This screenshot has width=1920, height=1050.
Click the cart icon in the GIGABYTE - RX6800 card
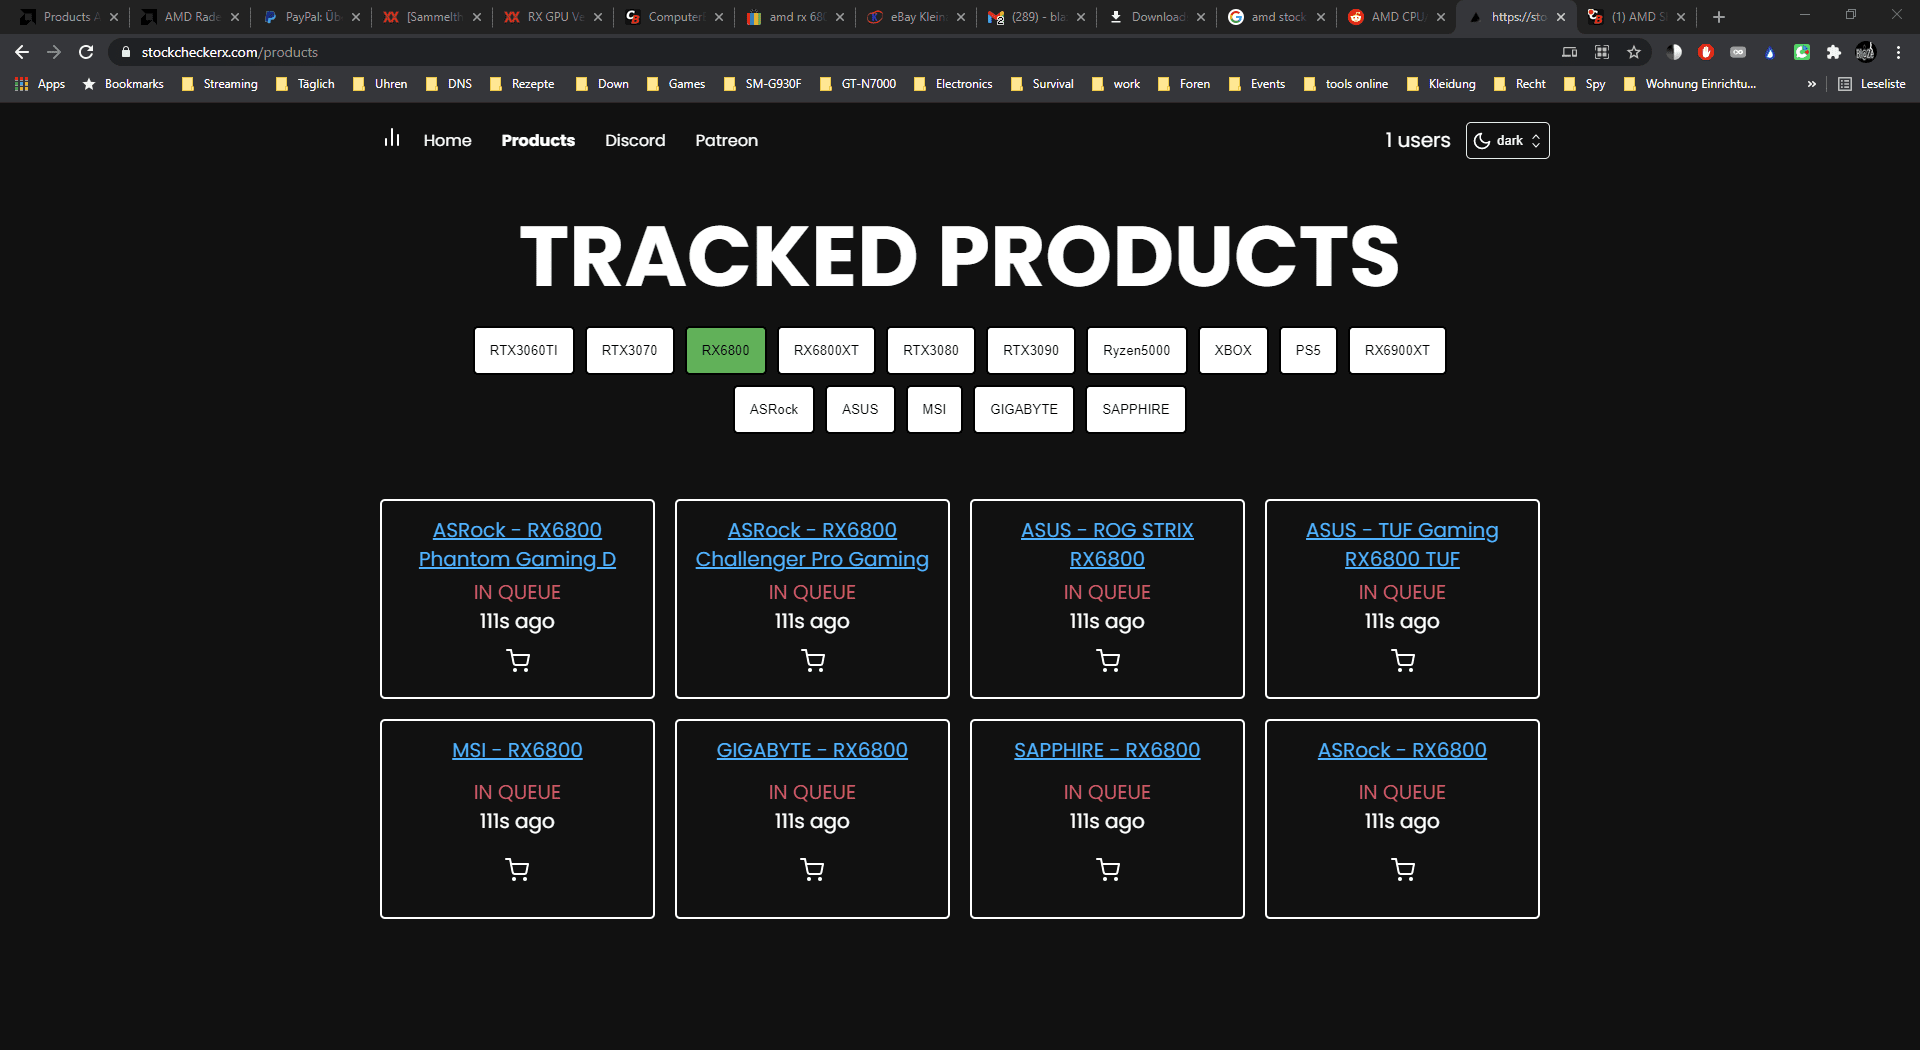pyautogui.click(x=812, y=869)
